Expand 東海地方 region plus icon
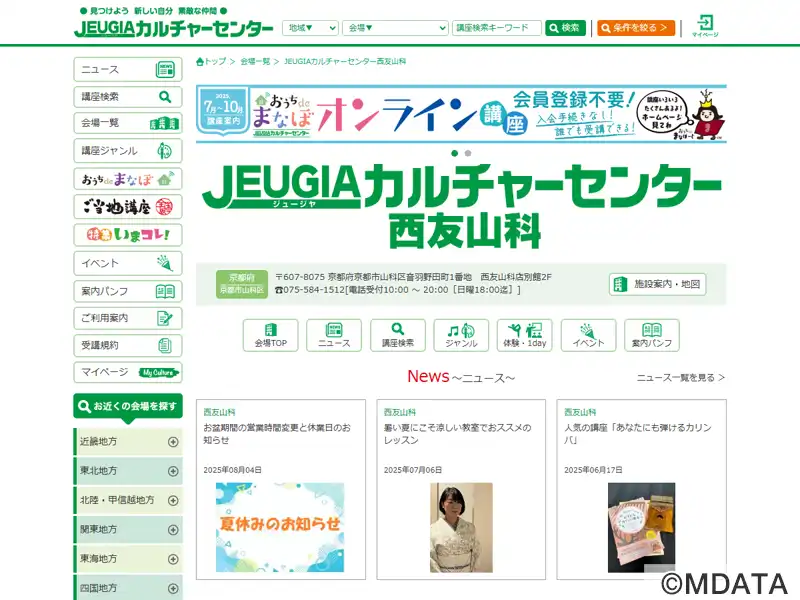Viewport: 800px width, 600px height. (x=173, y=559)
